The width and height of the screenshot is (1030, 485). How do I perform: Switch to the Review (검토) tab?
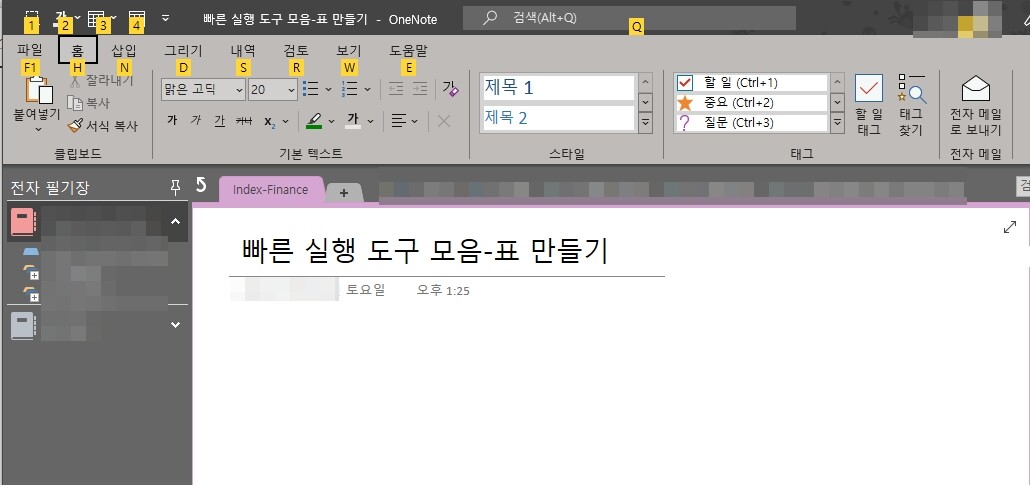click(296, 50)
